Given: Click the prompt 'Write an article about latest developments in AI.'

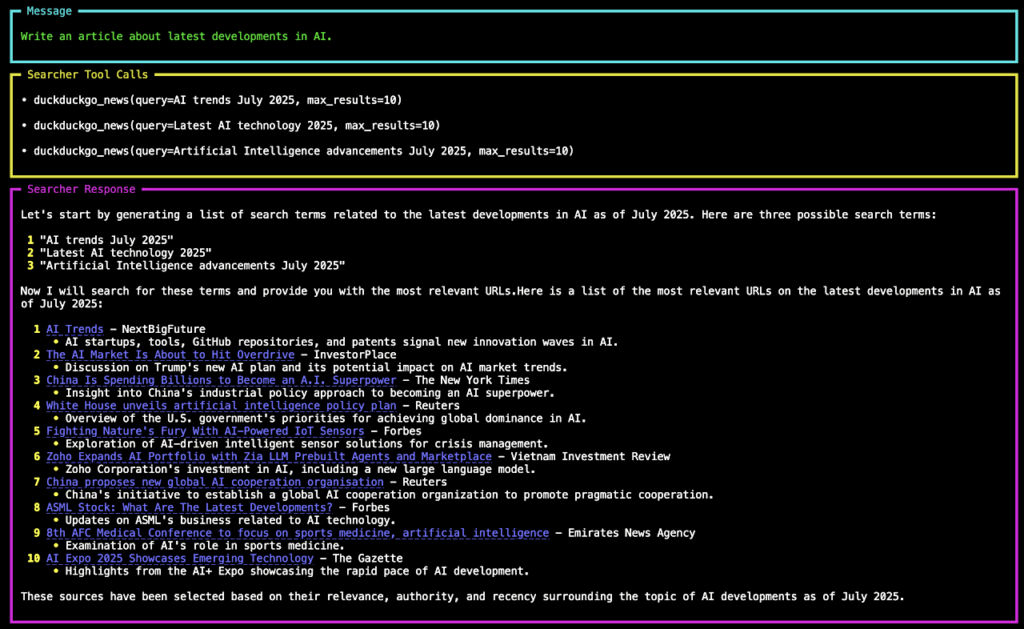Looking at the screenshot, I should tap(176, 37).
